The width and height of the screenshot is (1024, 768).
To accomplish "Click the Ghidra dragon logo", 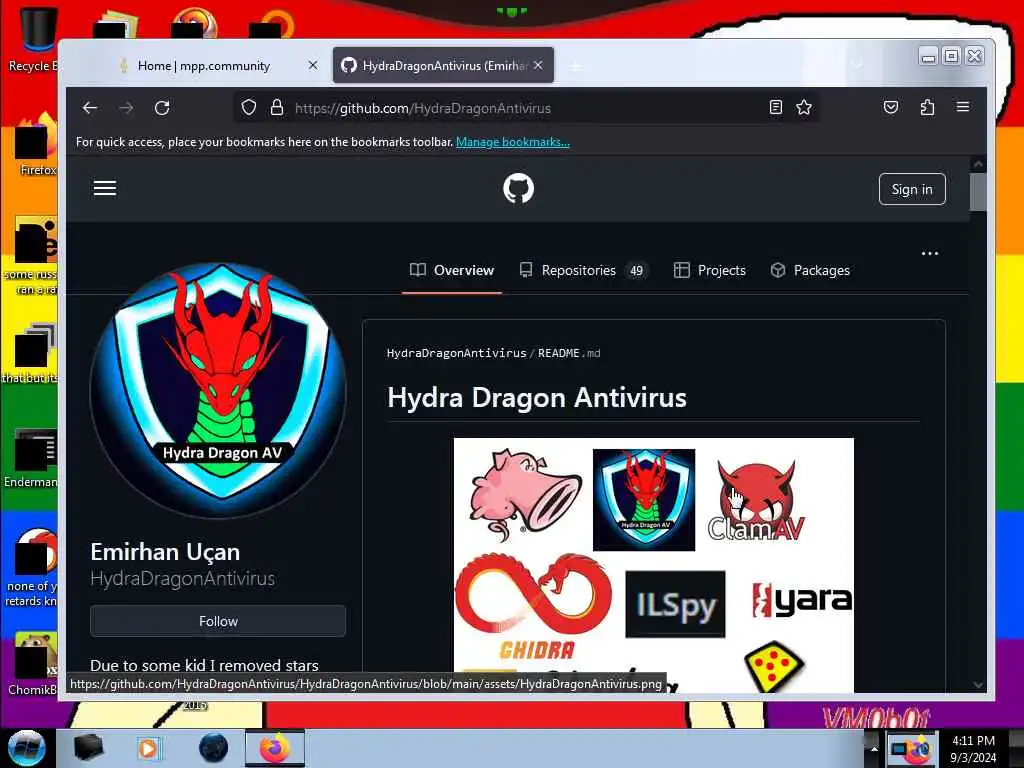I will (534, 605).
